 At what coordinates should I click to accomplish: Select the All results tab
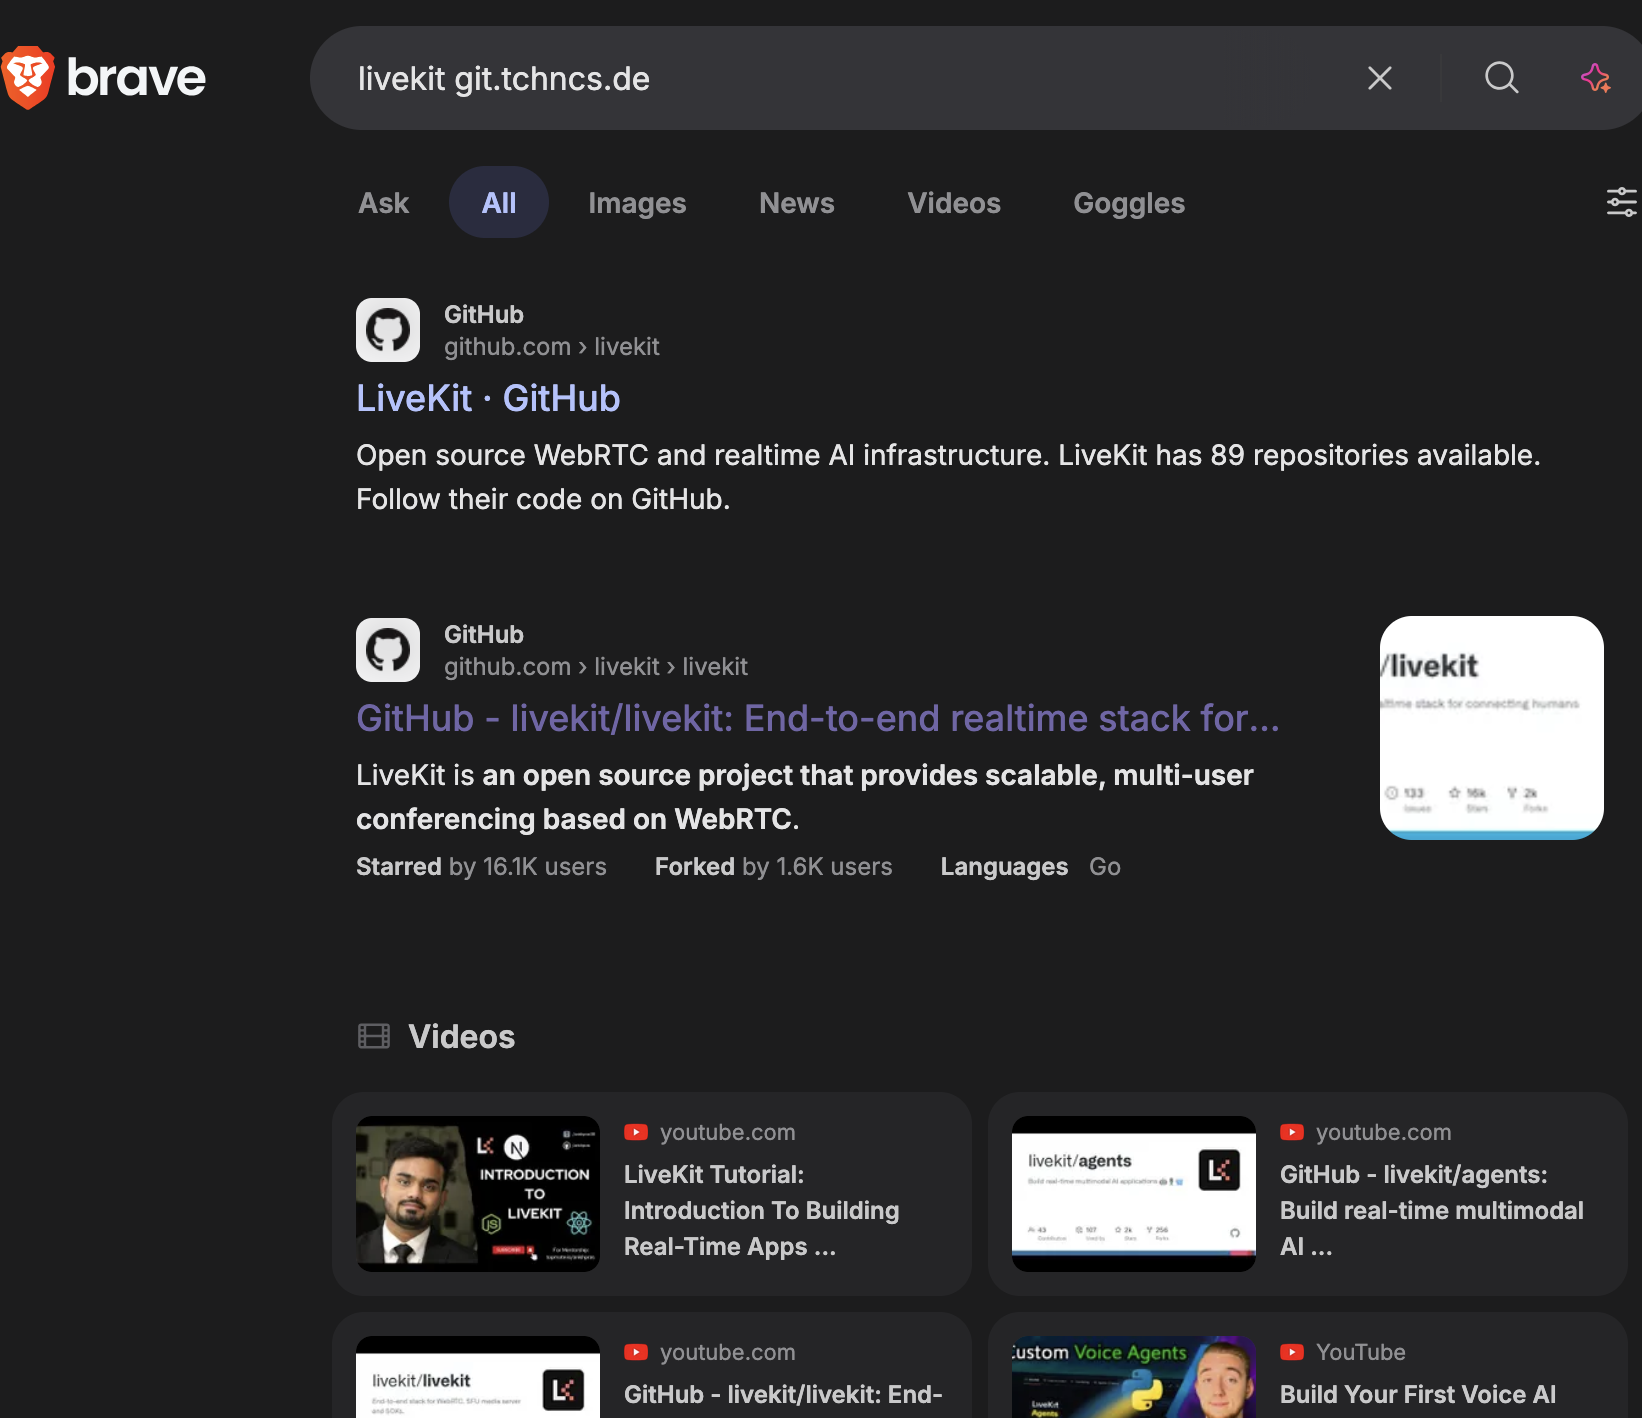499,203
